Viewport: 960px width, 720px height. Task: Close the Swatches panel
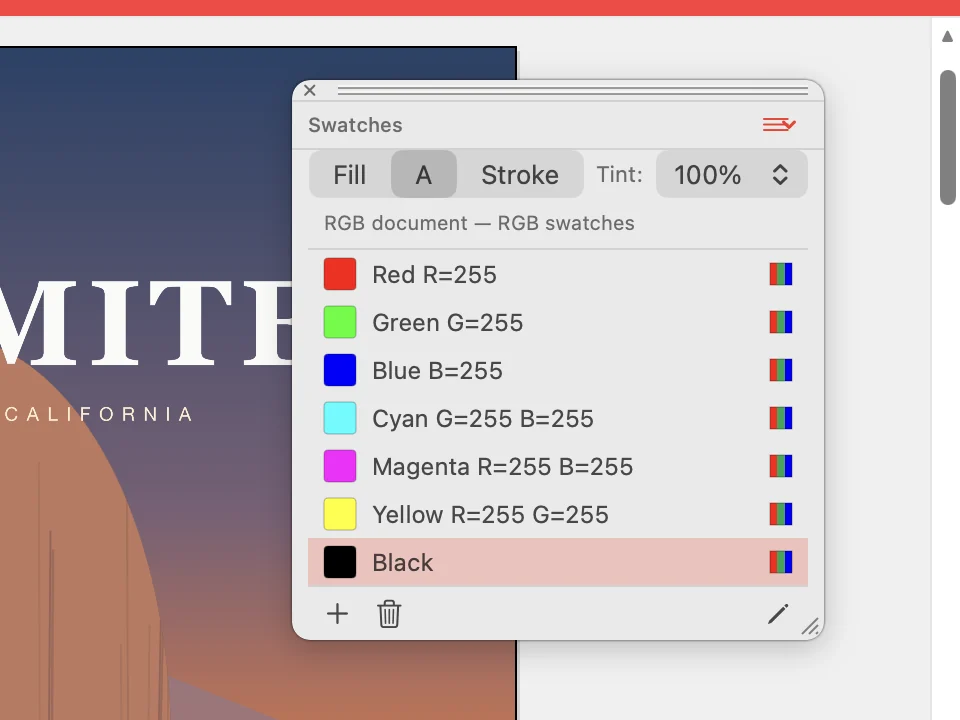(310, 91)
